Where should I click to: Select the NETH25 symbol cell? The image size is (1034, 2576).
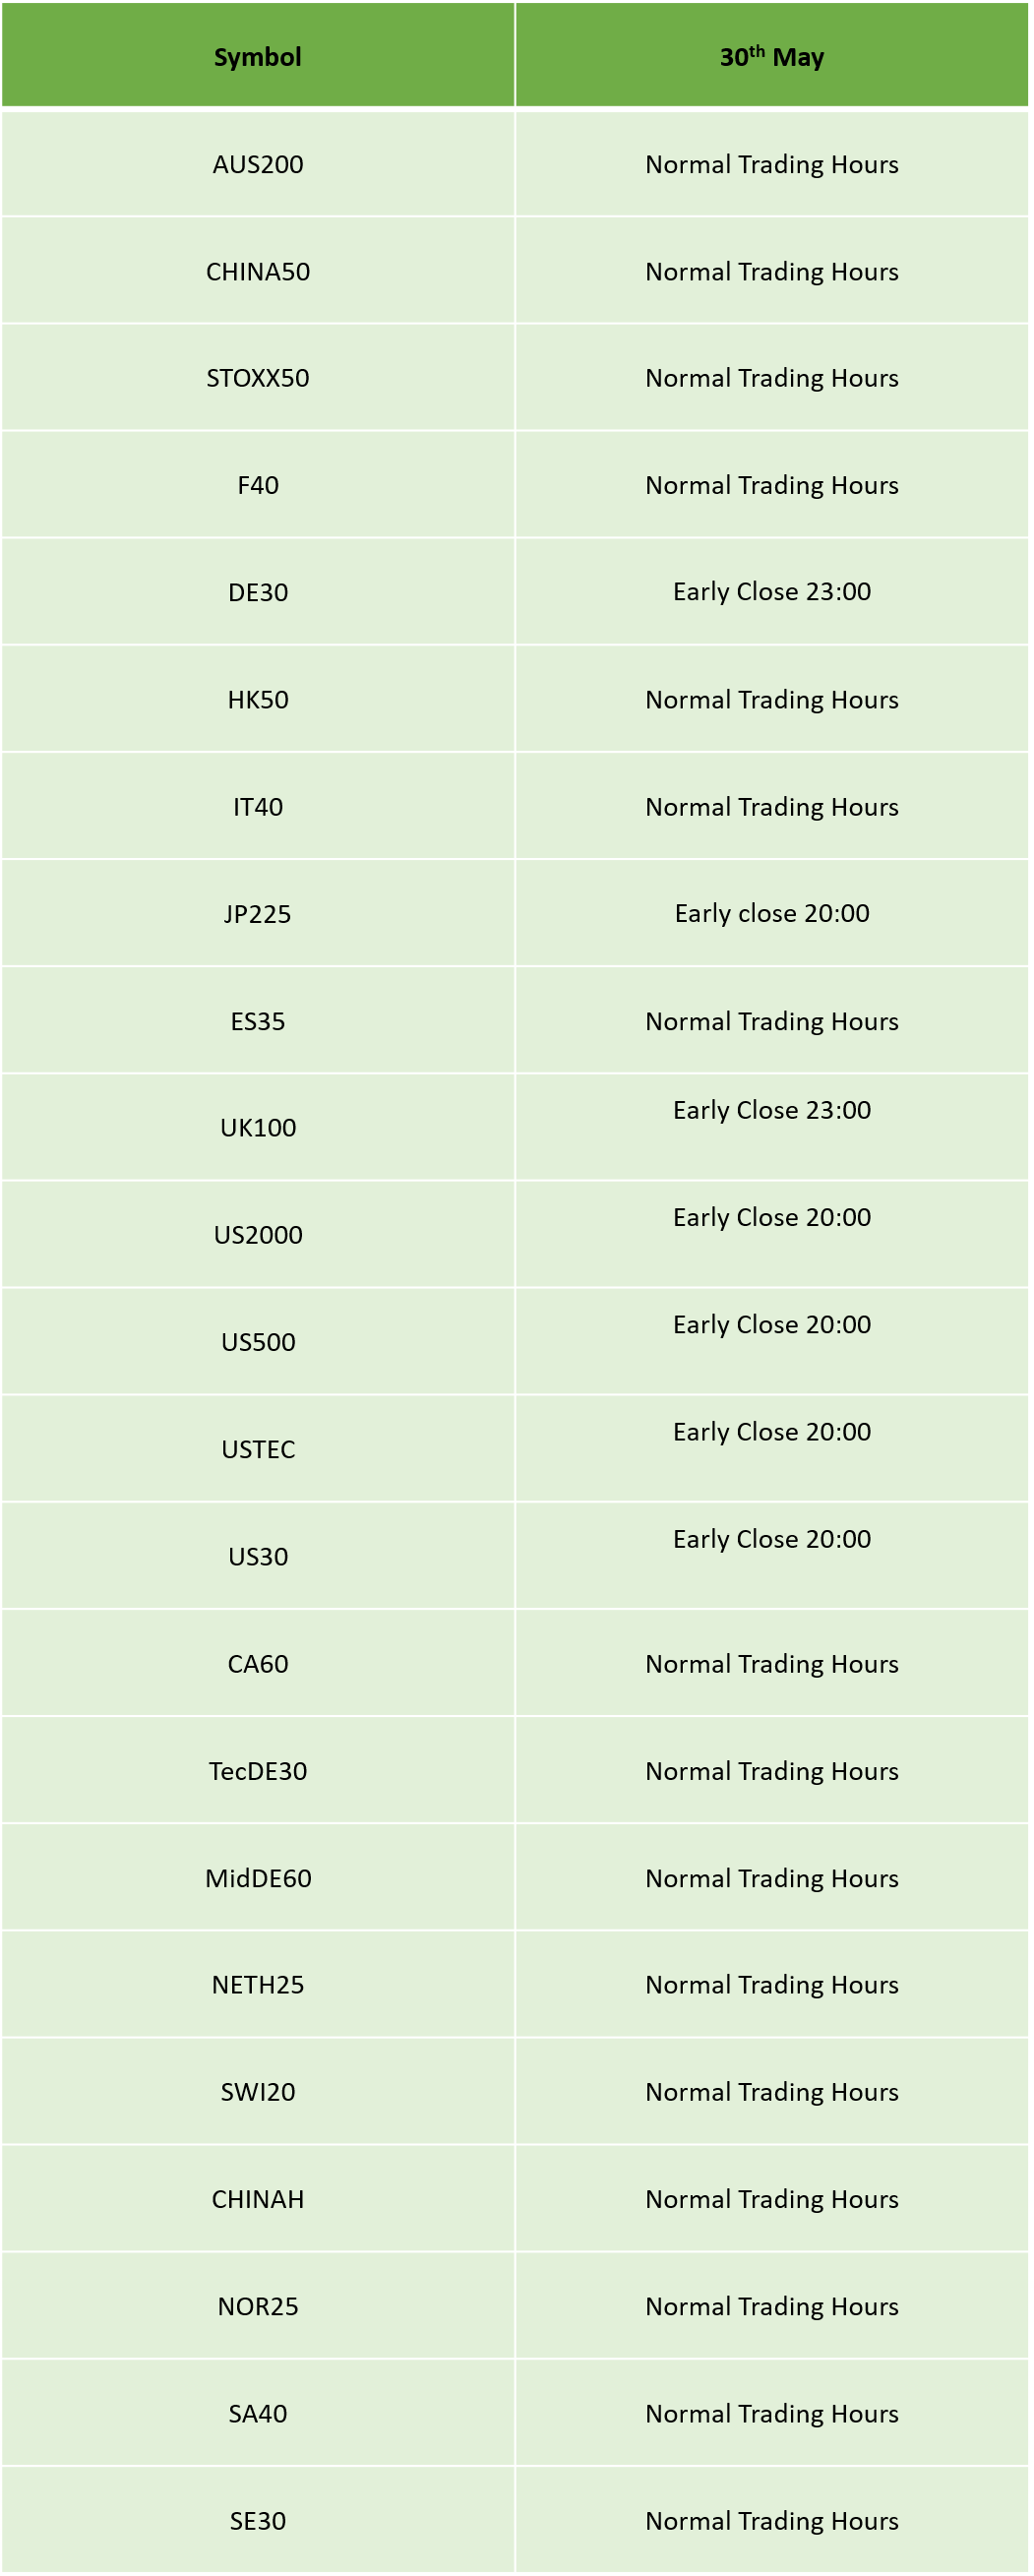pos(258,1985)
